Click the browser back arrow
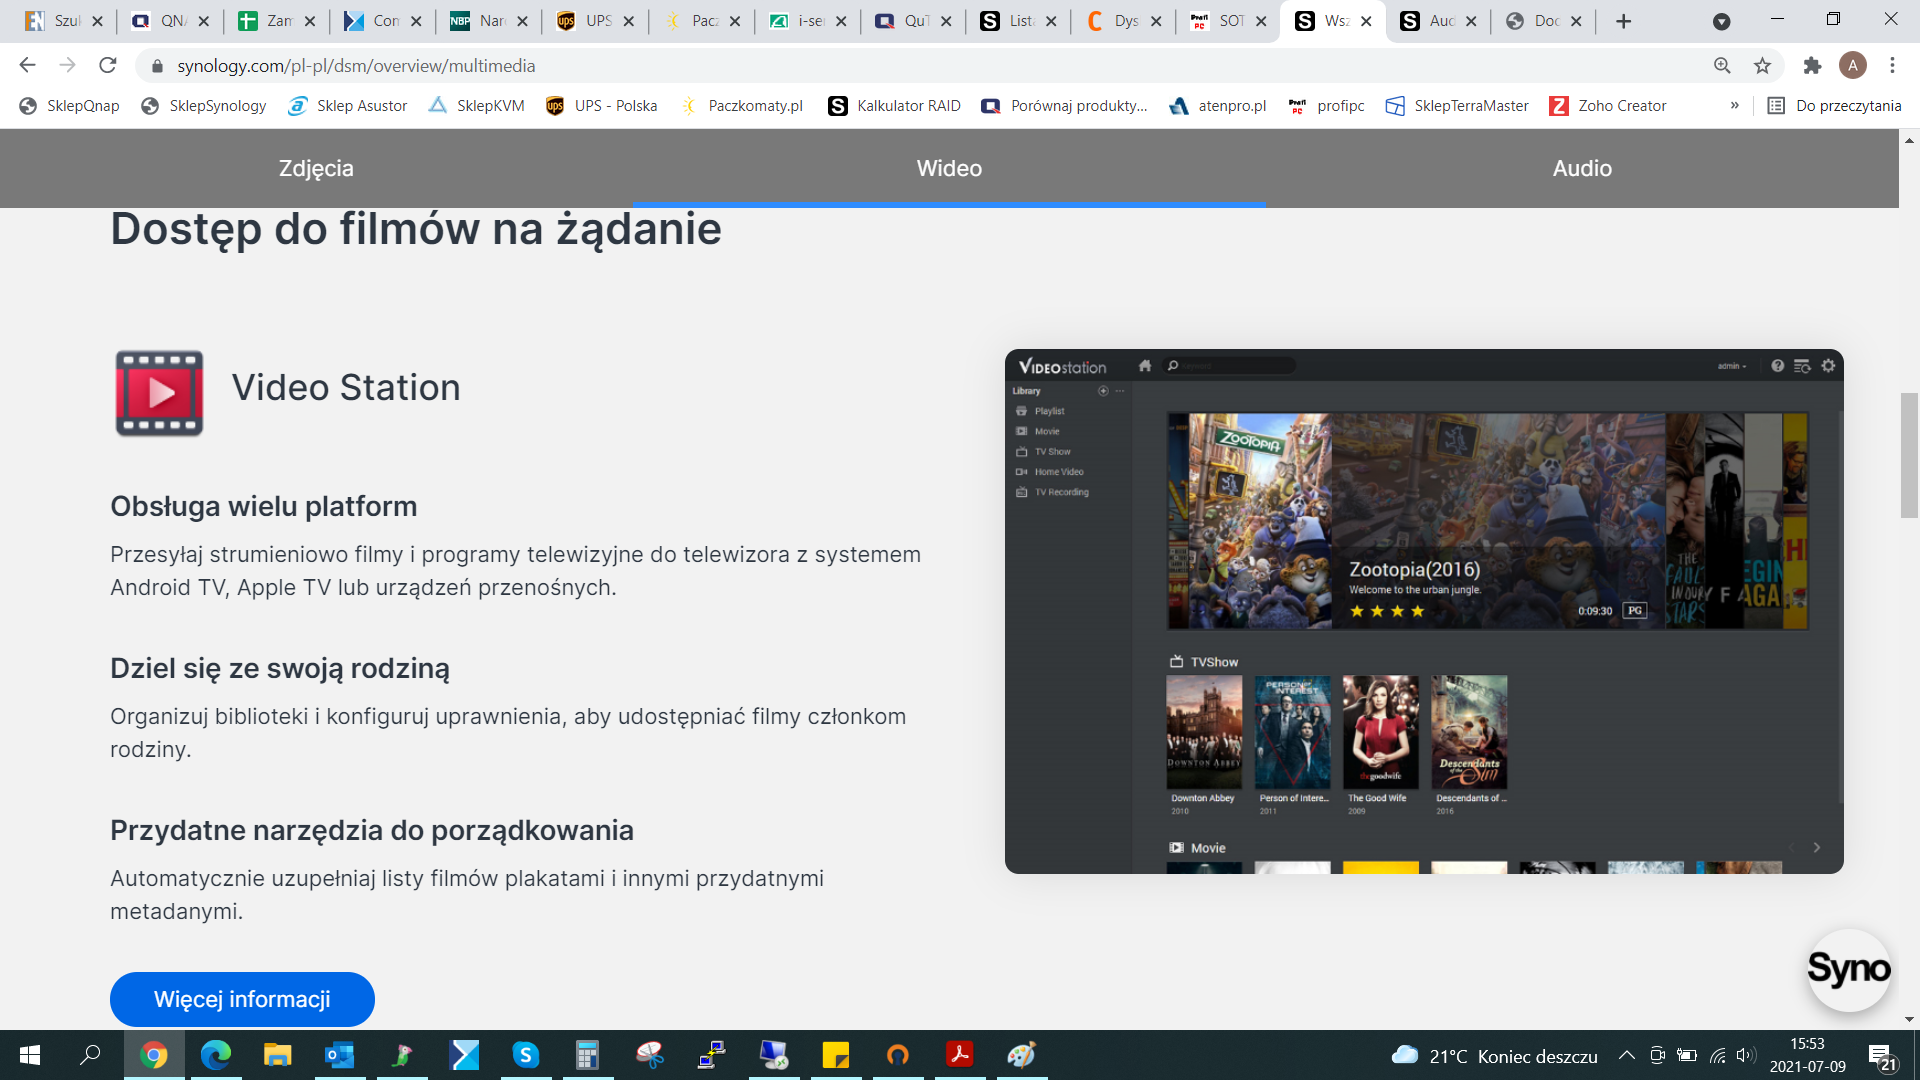The width and height of the screenshot is (1920, 1080). (27, 65)
